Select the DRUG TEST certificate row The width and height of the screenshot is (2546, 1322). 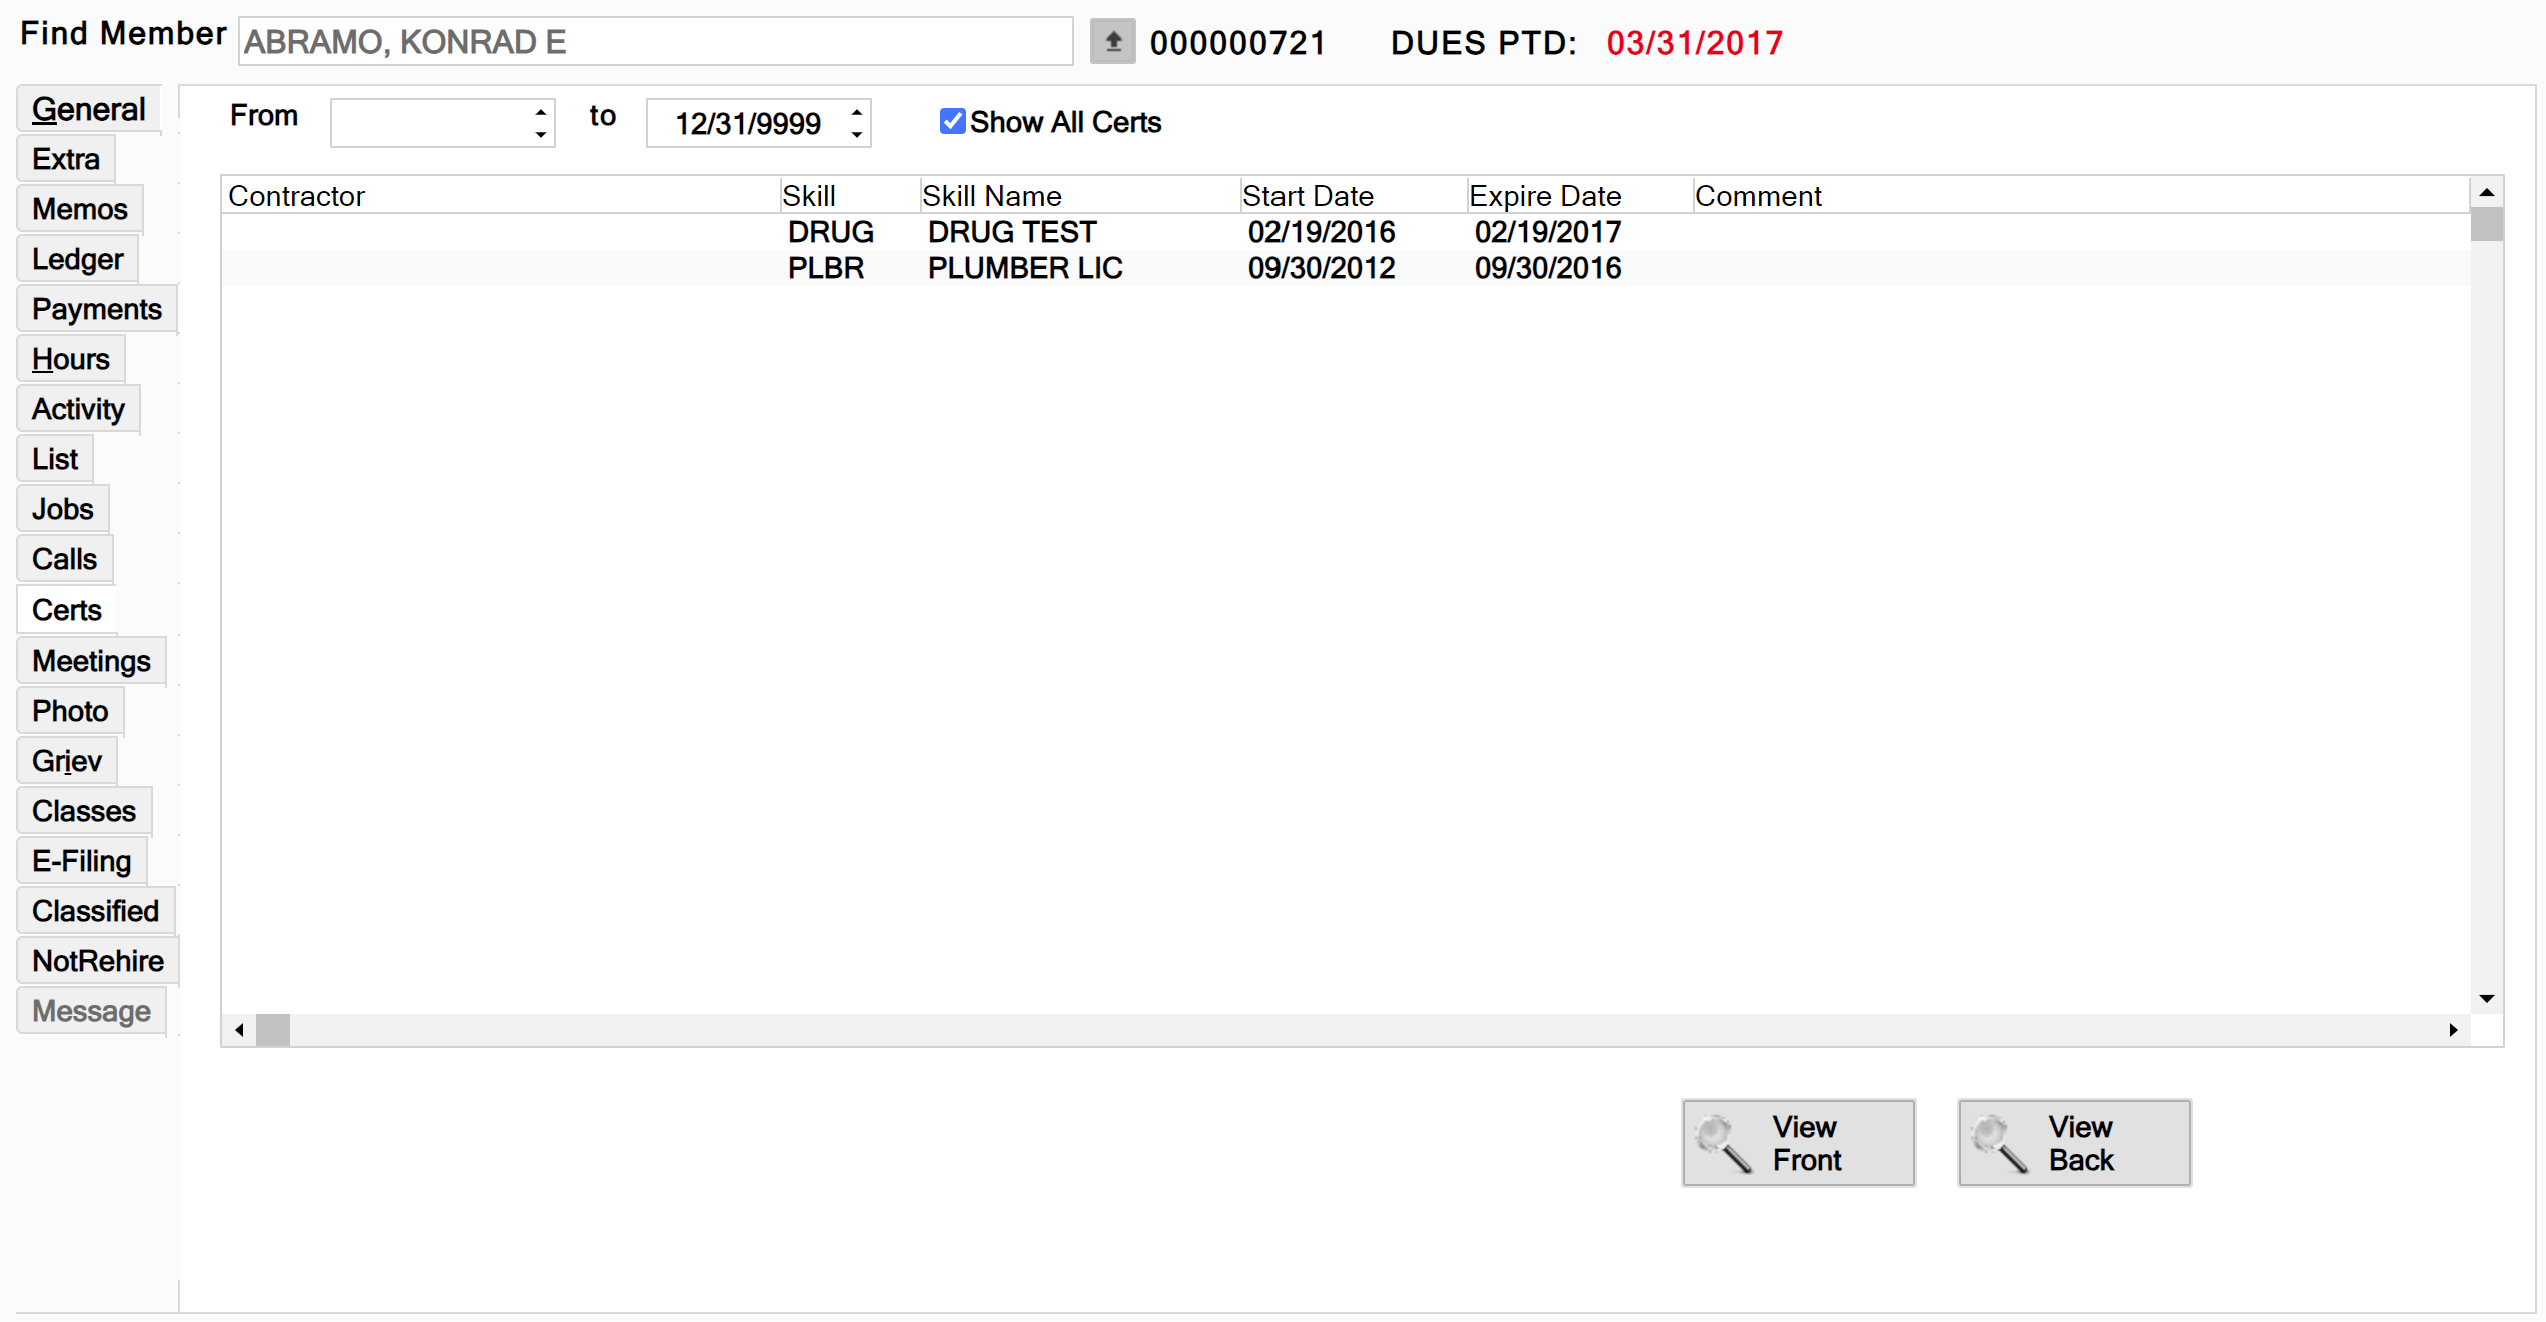(1011, 232)
